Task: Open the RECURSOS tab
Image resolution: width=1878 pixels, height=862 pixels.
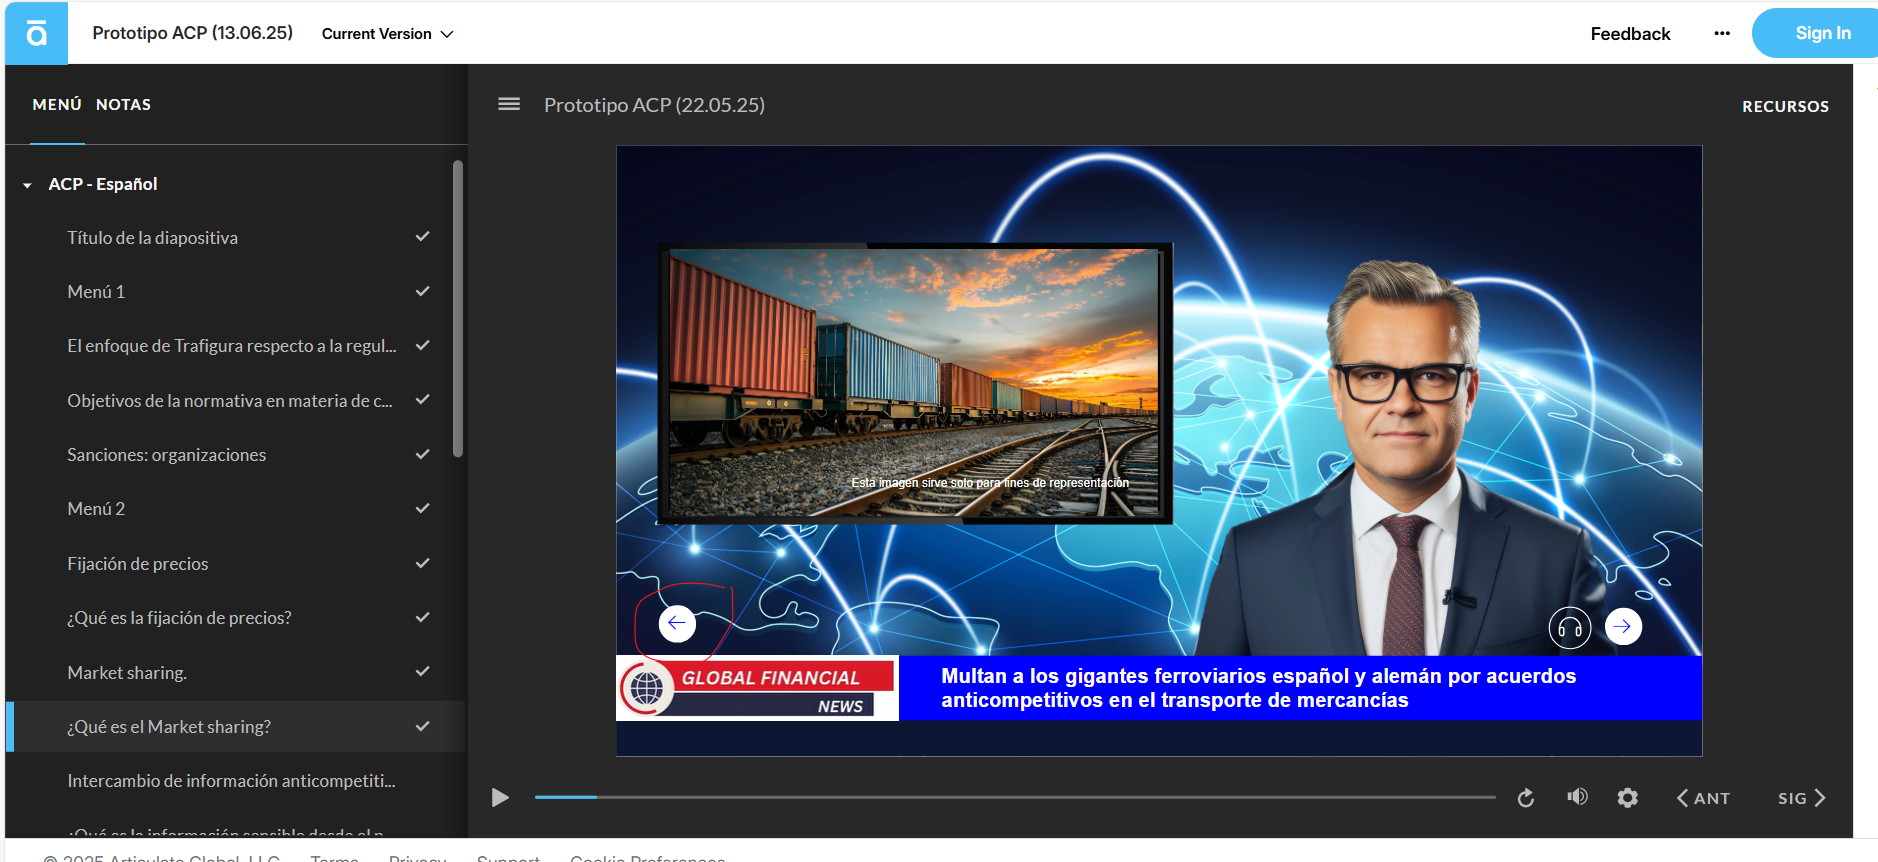Action: pos(1785,106)
